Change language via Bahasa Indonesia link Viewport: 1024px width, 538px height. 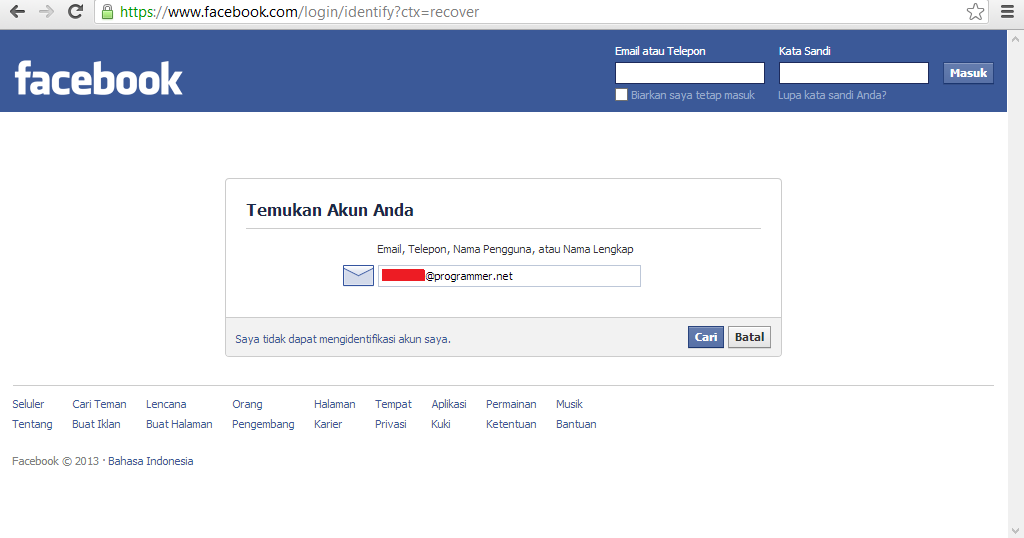click(150, 461)
